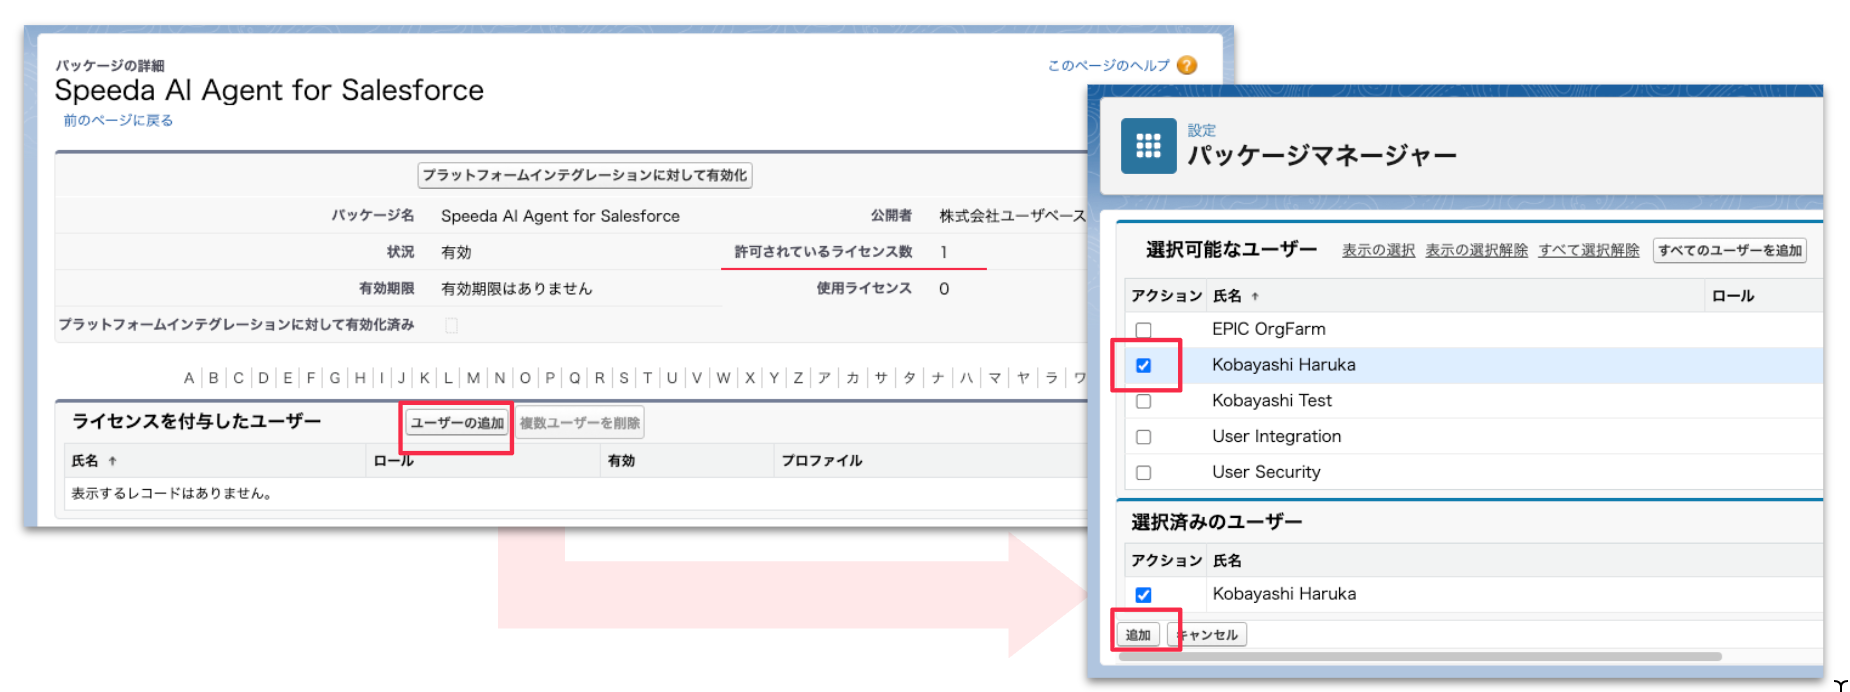Click the sort arrow beside 氏名 in available users
Screen dimensions: 1850x692
point(1255,296)
